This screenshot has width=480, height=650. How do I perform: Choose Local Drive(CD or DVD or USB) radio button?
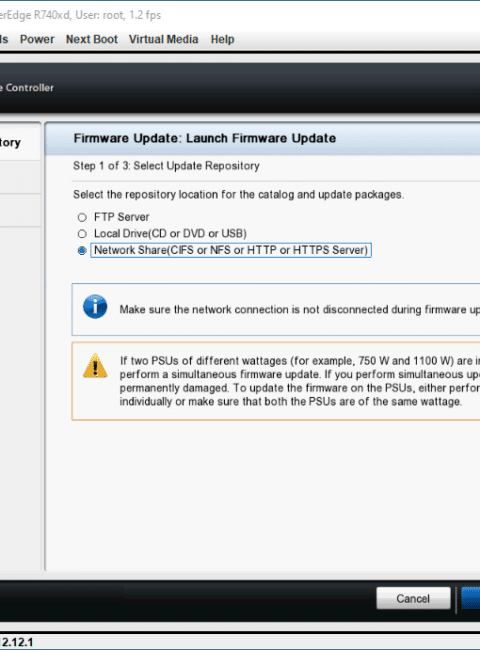coord(82,234)
